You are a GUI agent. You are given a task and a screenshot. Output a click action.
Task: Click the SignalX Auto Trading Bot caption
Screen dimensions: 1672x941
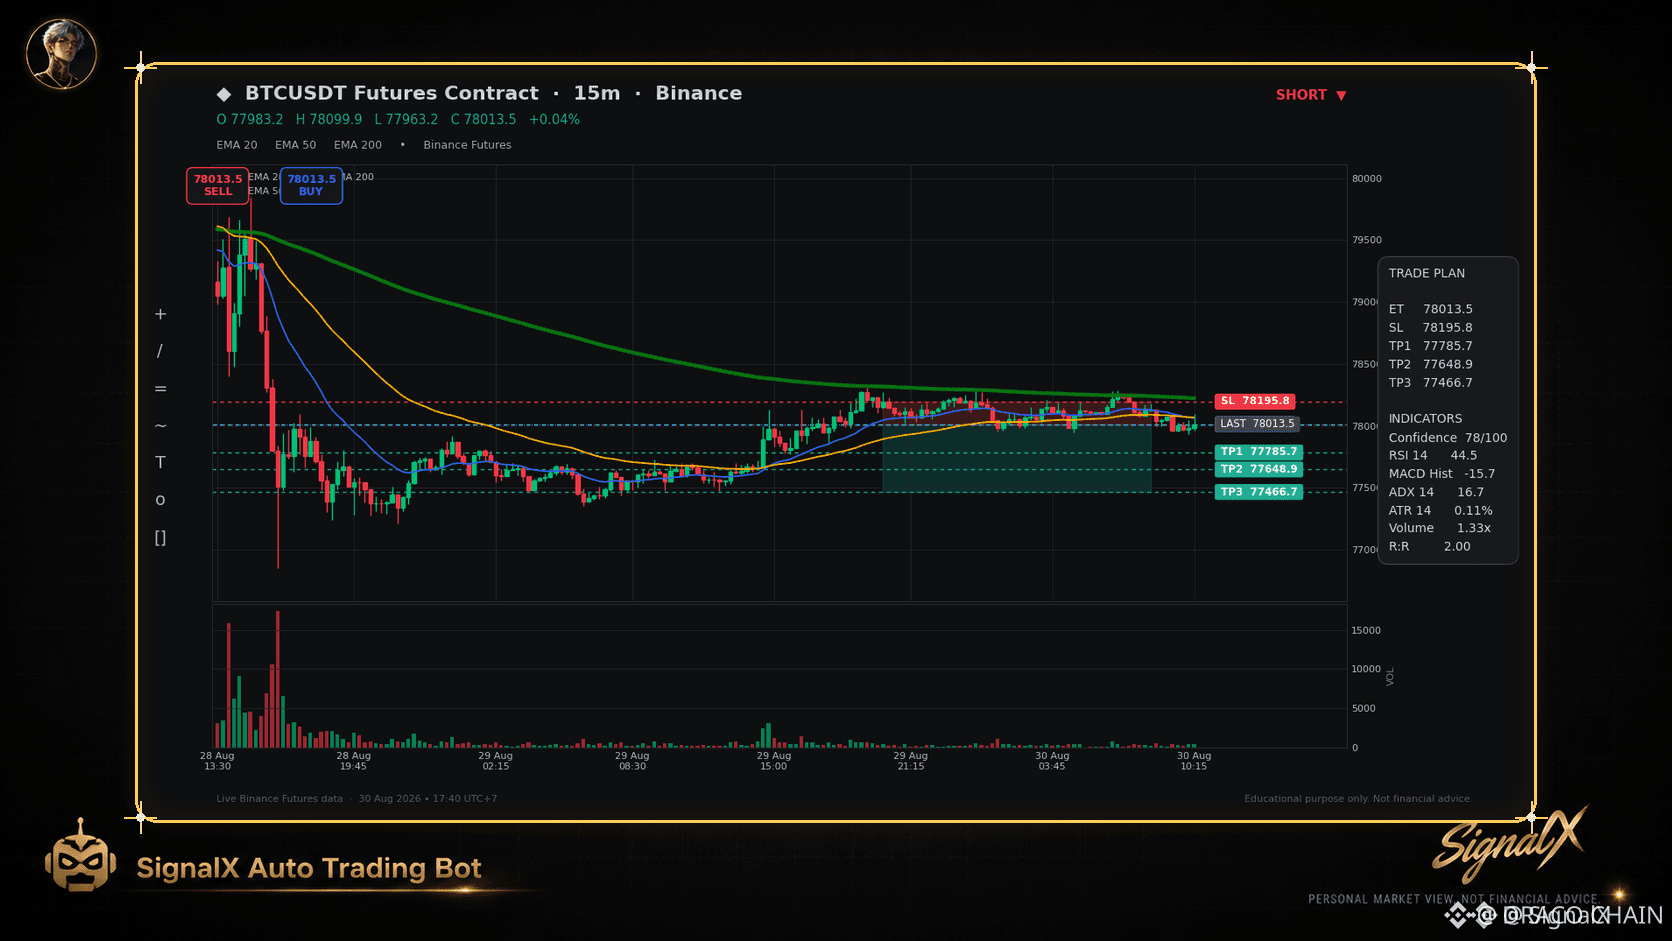(309, 868)
